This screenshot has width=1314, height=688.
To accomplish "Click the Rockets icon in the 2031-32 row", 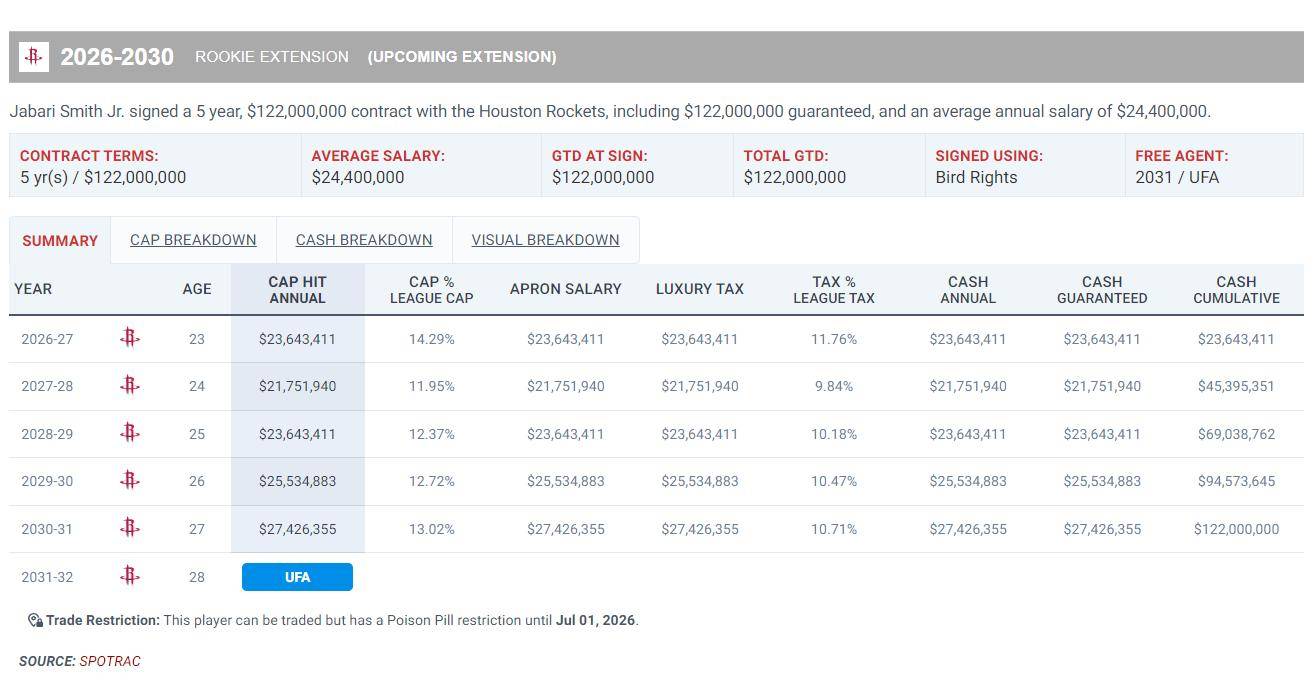I will 129,576.
